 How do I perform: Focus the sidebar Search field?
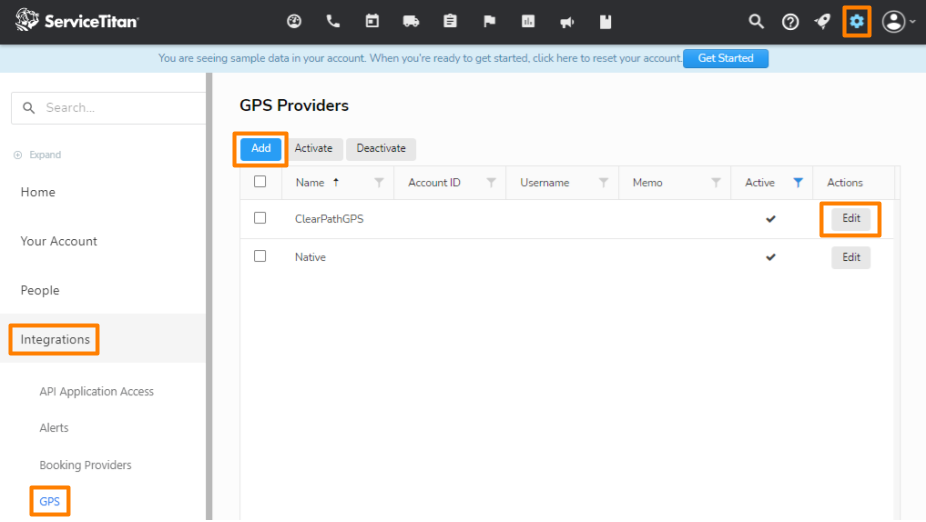click(109, 108)
